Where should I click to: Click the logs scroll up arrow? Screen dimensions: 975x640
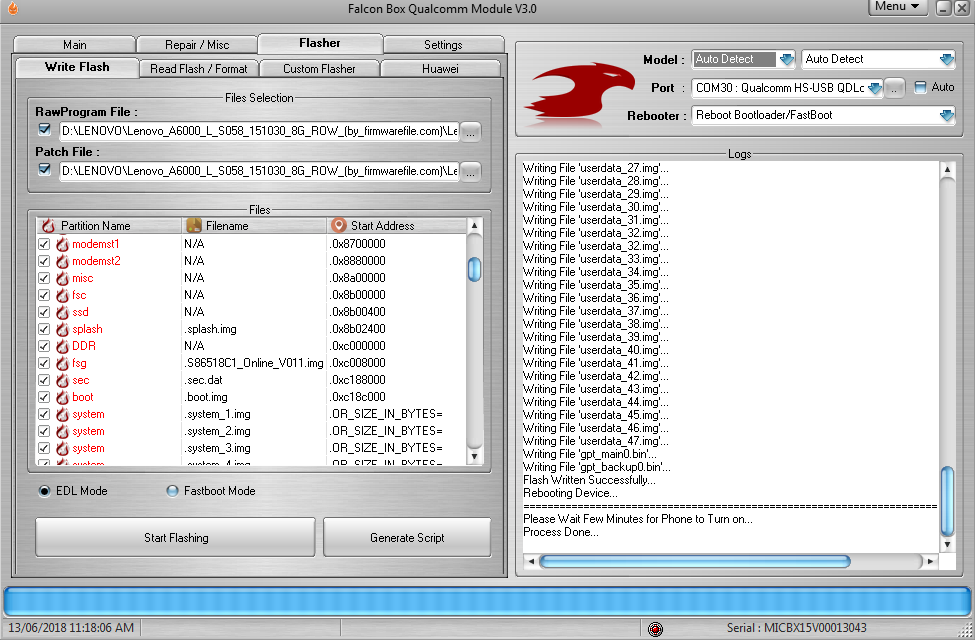(947, 169)
